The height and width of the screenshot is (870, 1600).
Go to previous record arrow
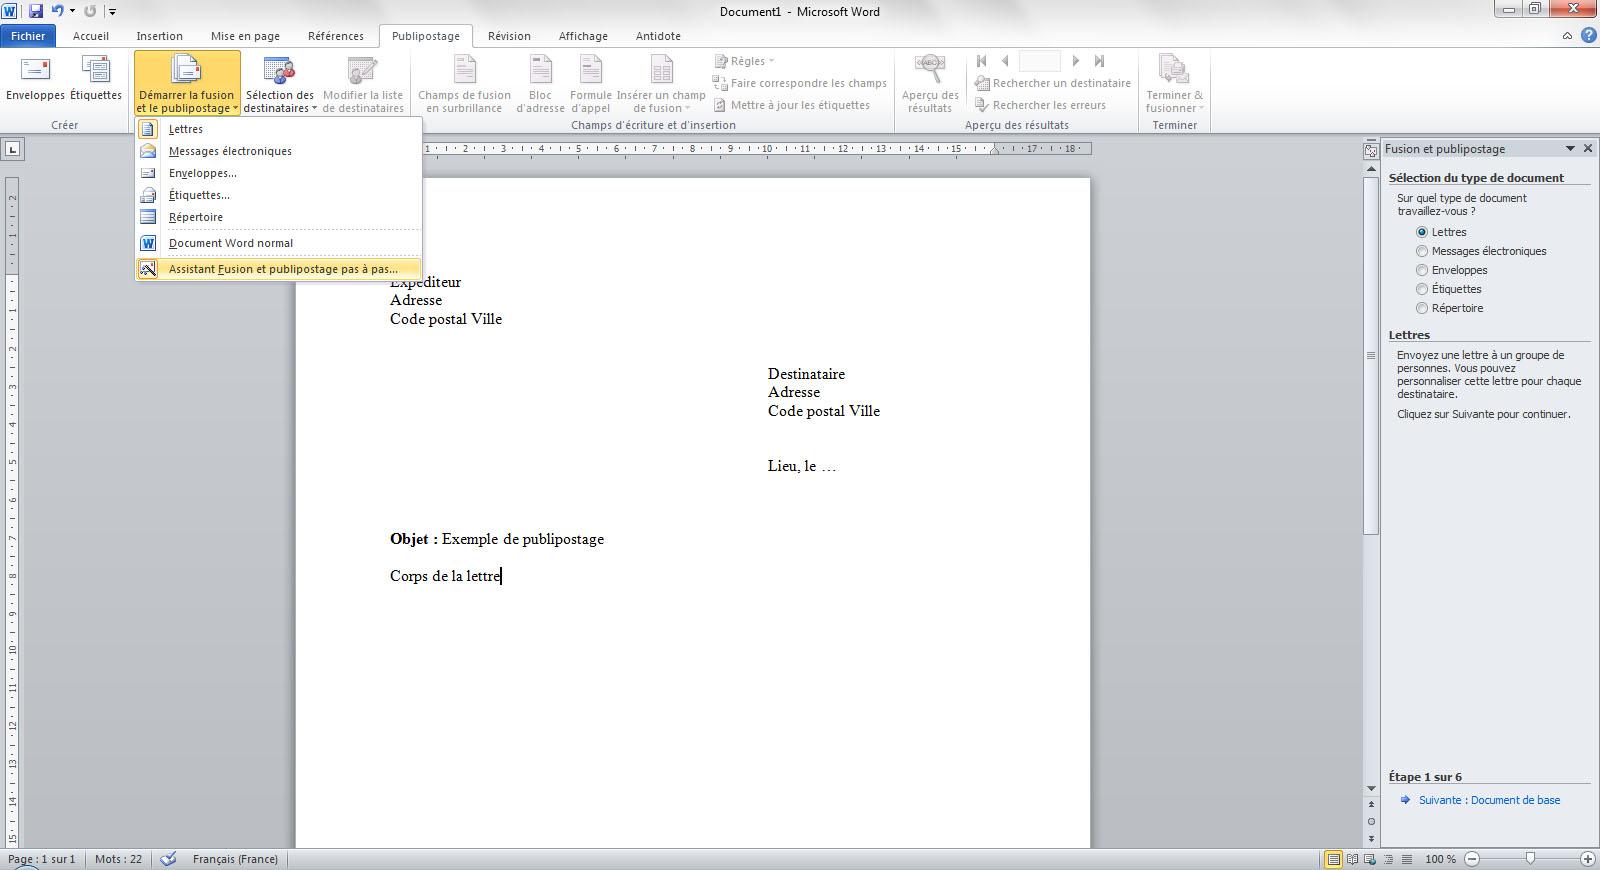[1005, 61]
